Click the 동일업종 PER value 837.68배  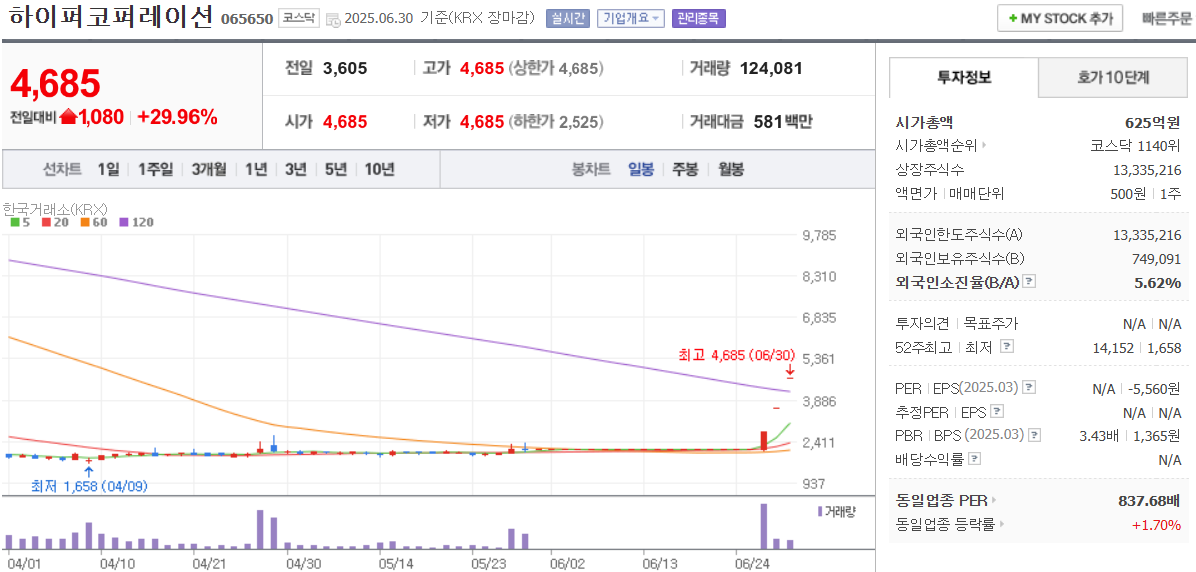tap(1149, 501)
